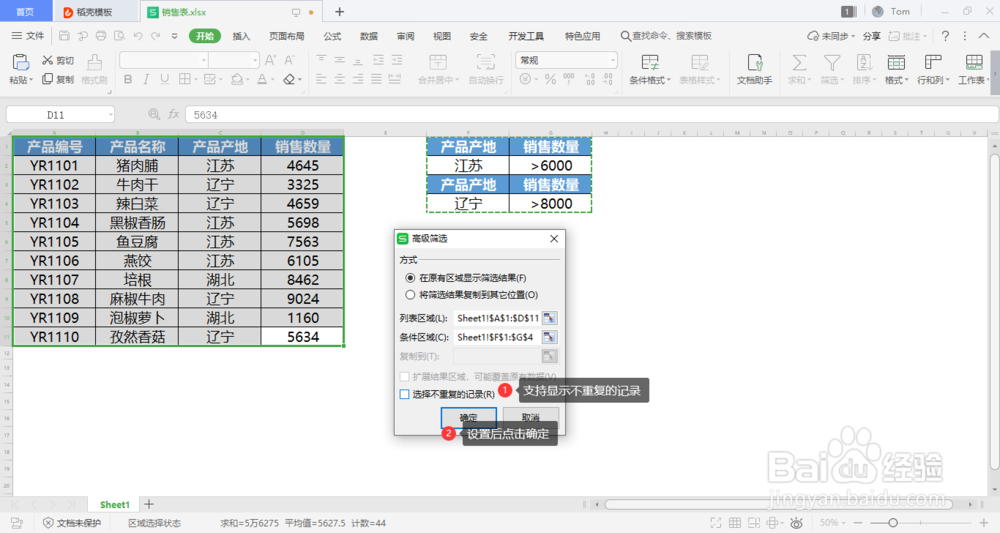Click the Merge and Center (合并居中) icon
The height and width of the screenshot is (533, 1000).
coord(438,62)
